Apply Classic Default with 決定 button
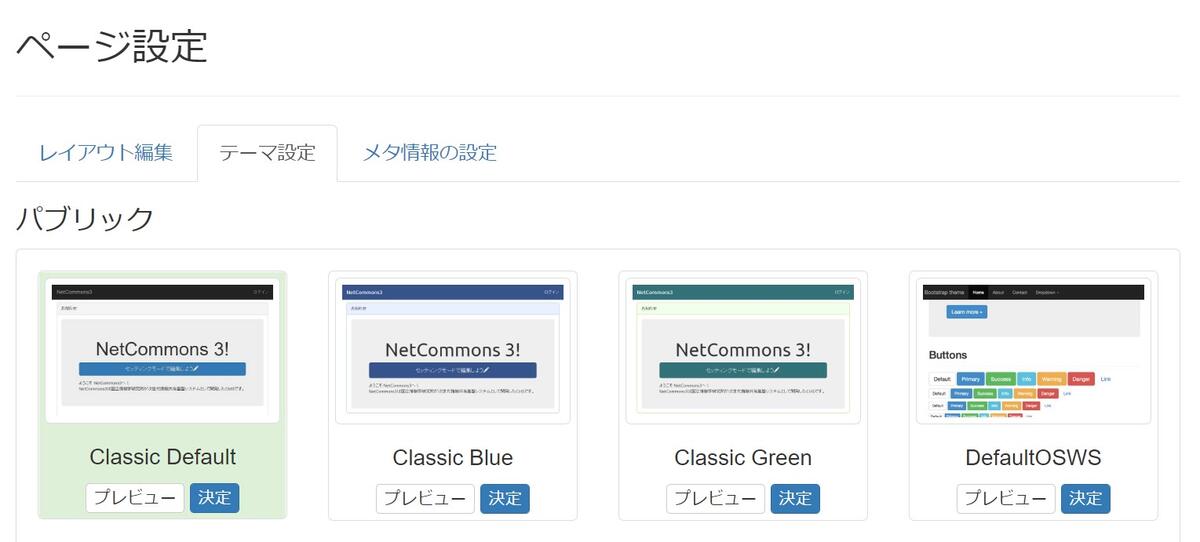This screenshot has width=1200, height=542. [x=215, y=498]
